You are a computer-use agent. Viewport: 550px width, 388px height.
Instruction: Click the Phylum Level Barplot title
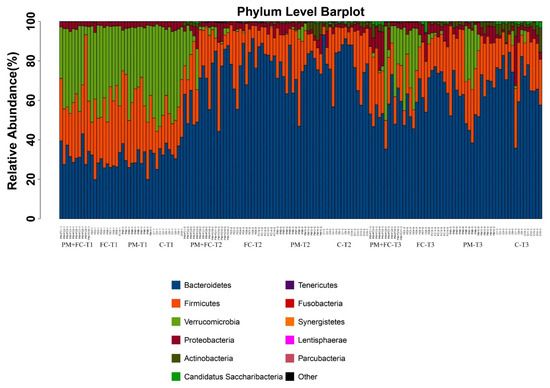301,12
